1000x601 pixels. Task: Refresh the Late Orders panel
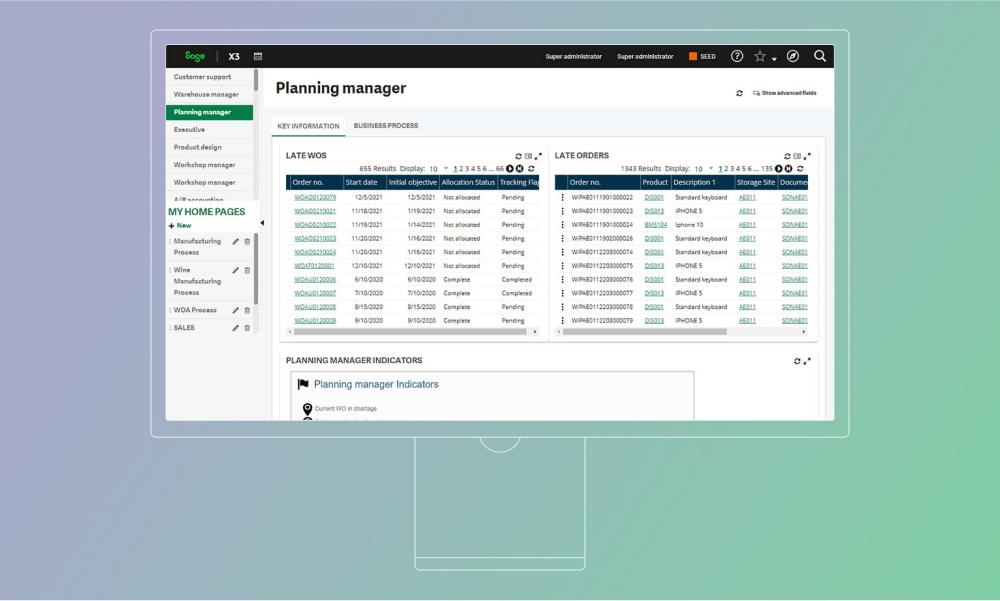coord(787,156)
